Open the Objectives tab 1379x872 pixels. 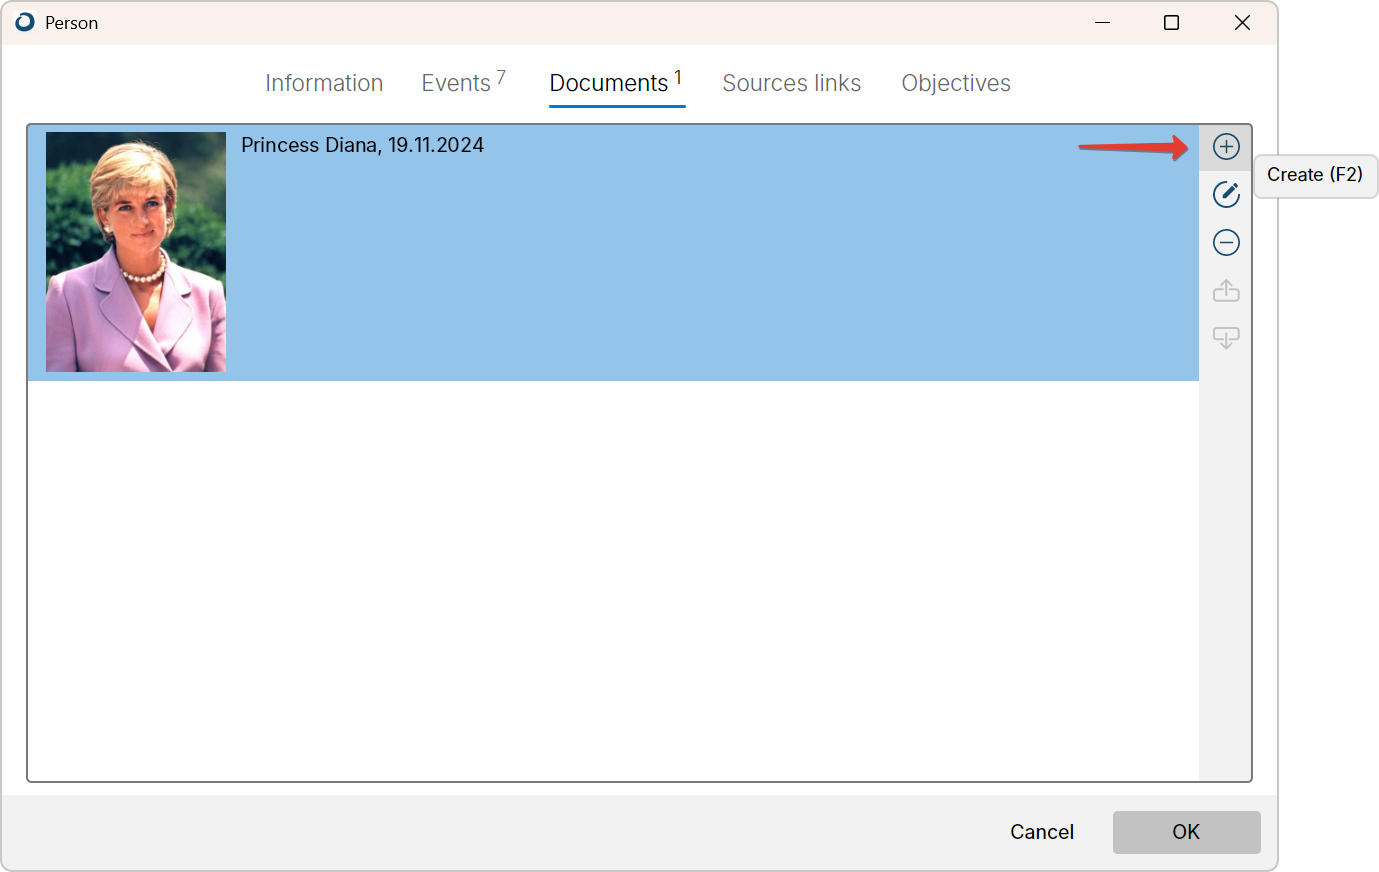tap(955, 83)
